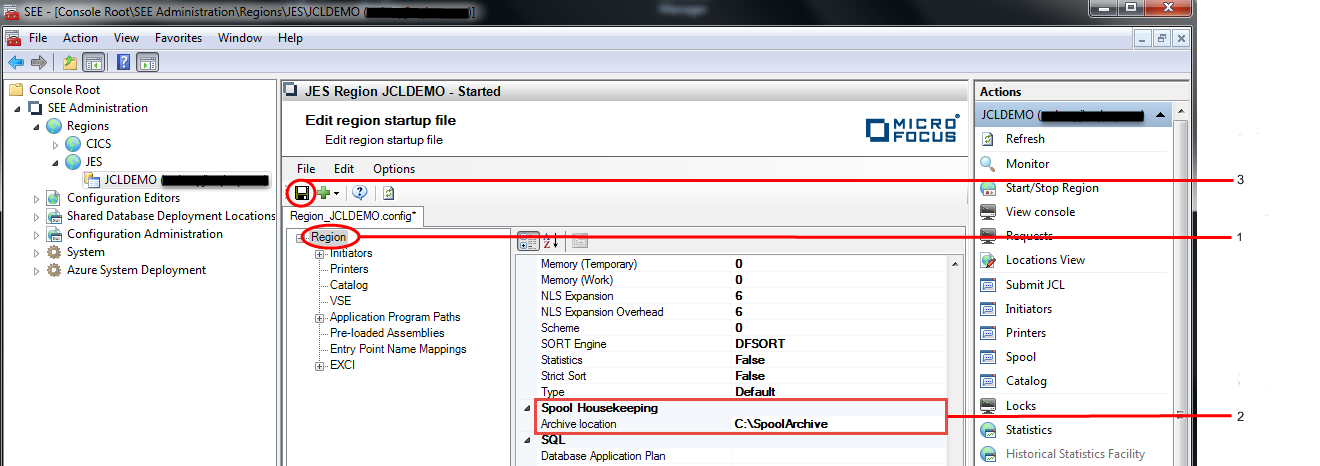Click the Up one level folder icon

tap(70, 62)
